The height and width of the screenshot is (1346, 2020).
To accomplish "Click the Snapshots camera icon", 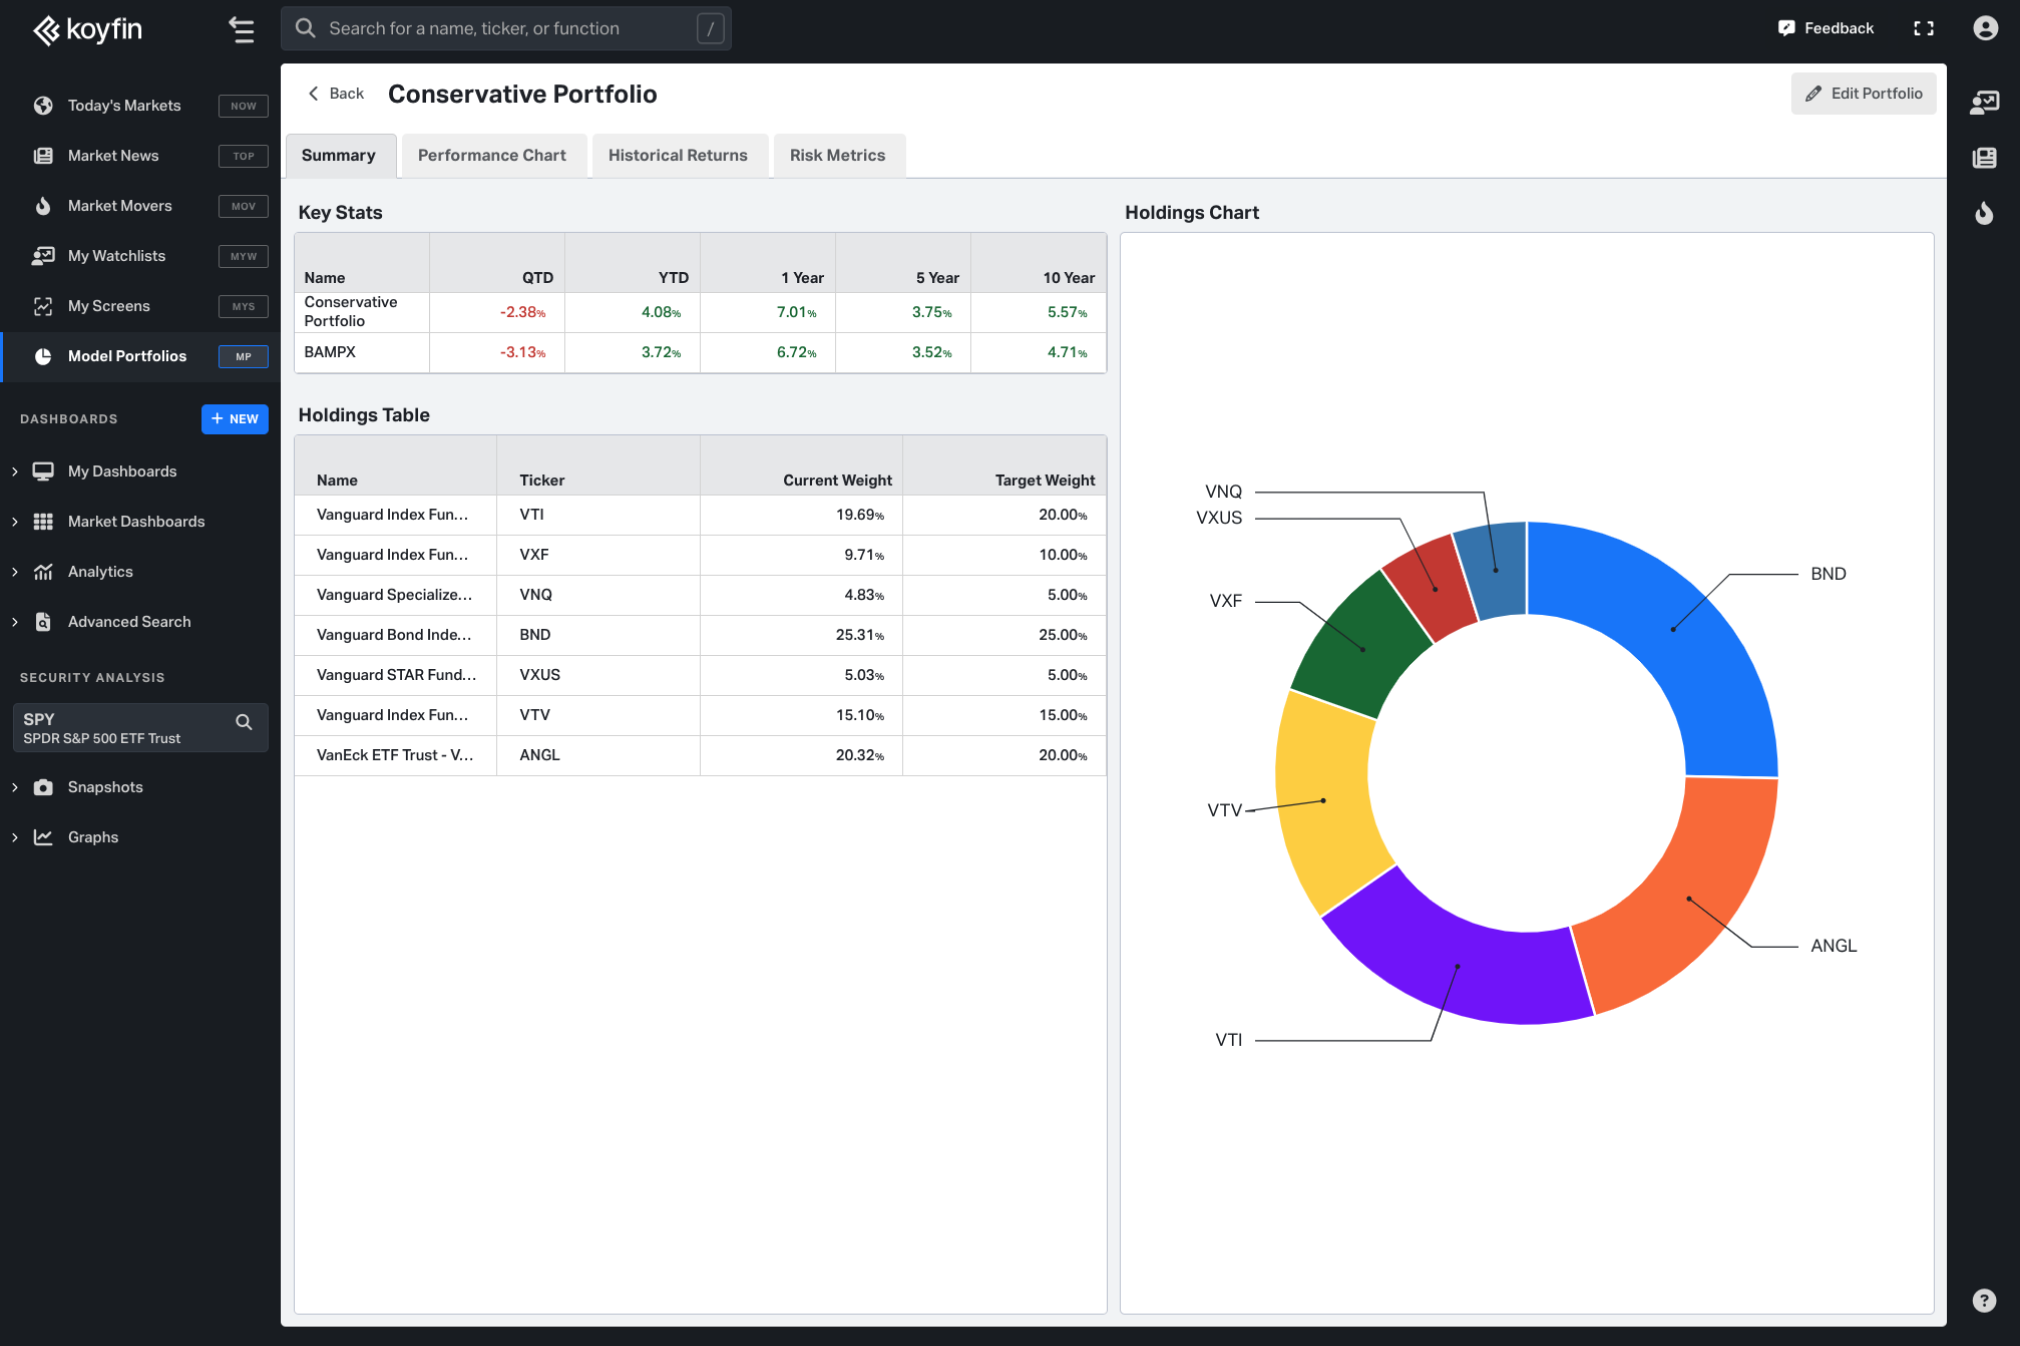I will pos(43,787).
